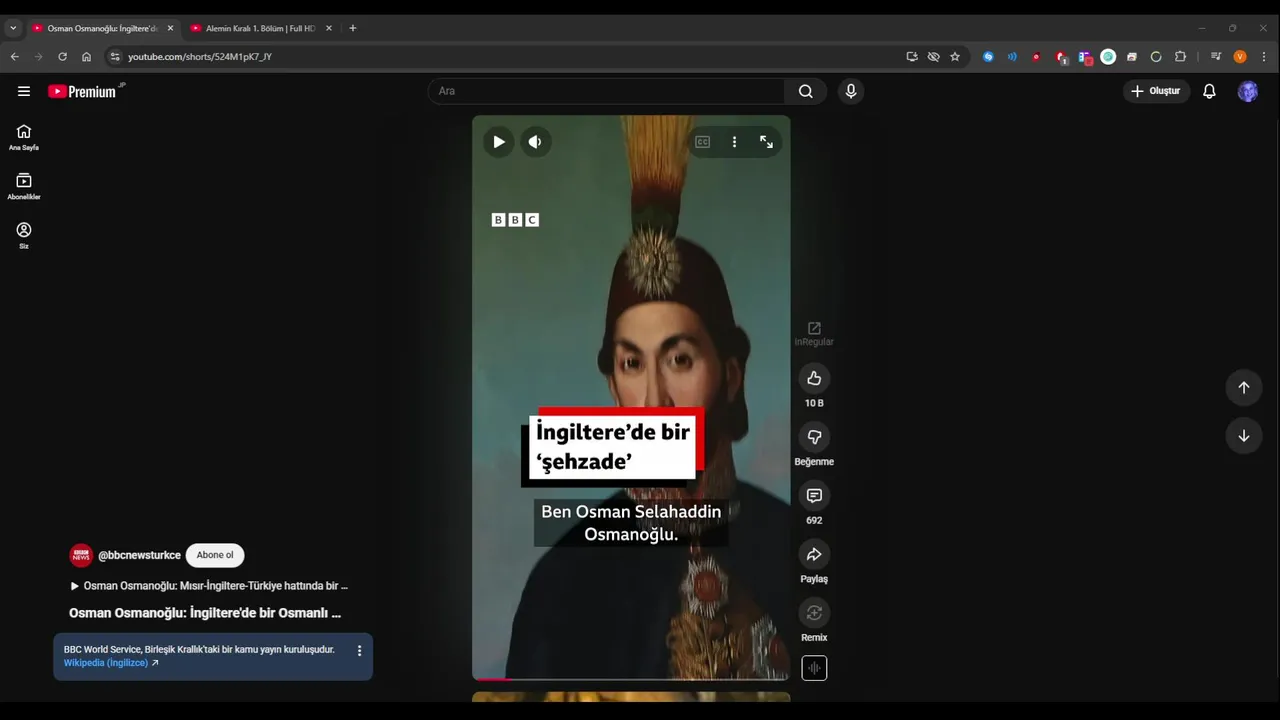This screenshot has height=720, width=1280.
Task: Click the crossed-eye icon in address bar
Action: [x=933, y=57]
